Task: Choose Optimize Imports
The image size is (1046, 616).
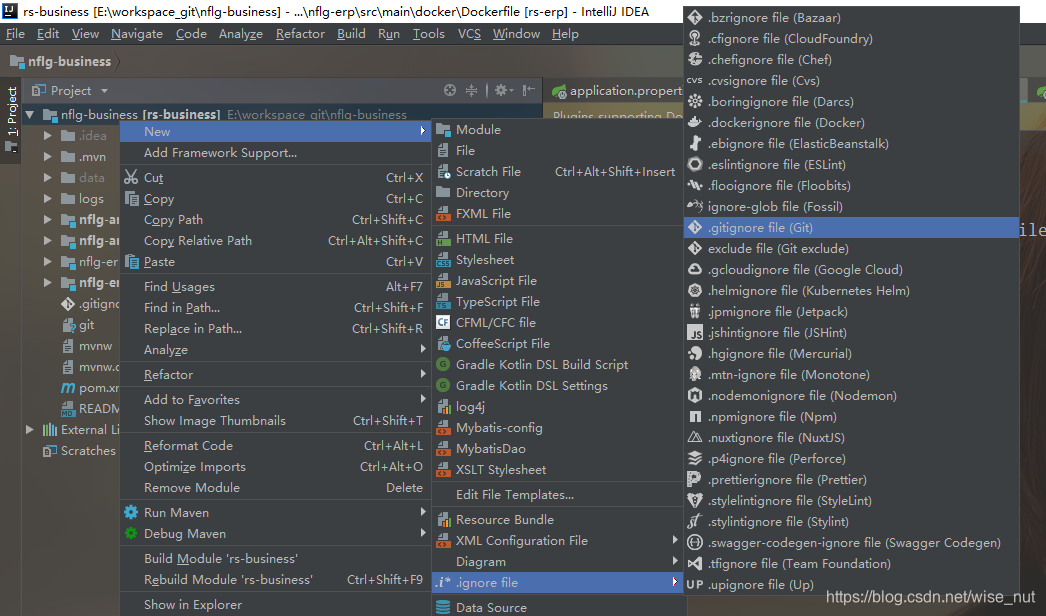Action: tap(275, 467)
